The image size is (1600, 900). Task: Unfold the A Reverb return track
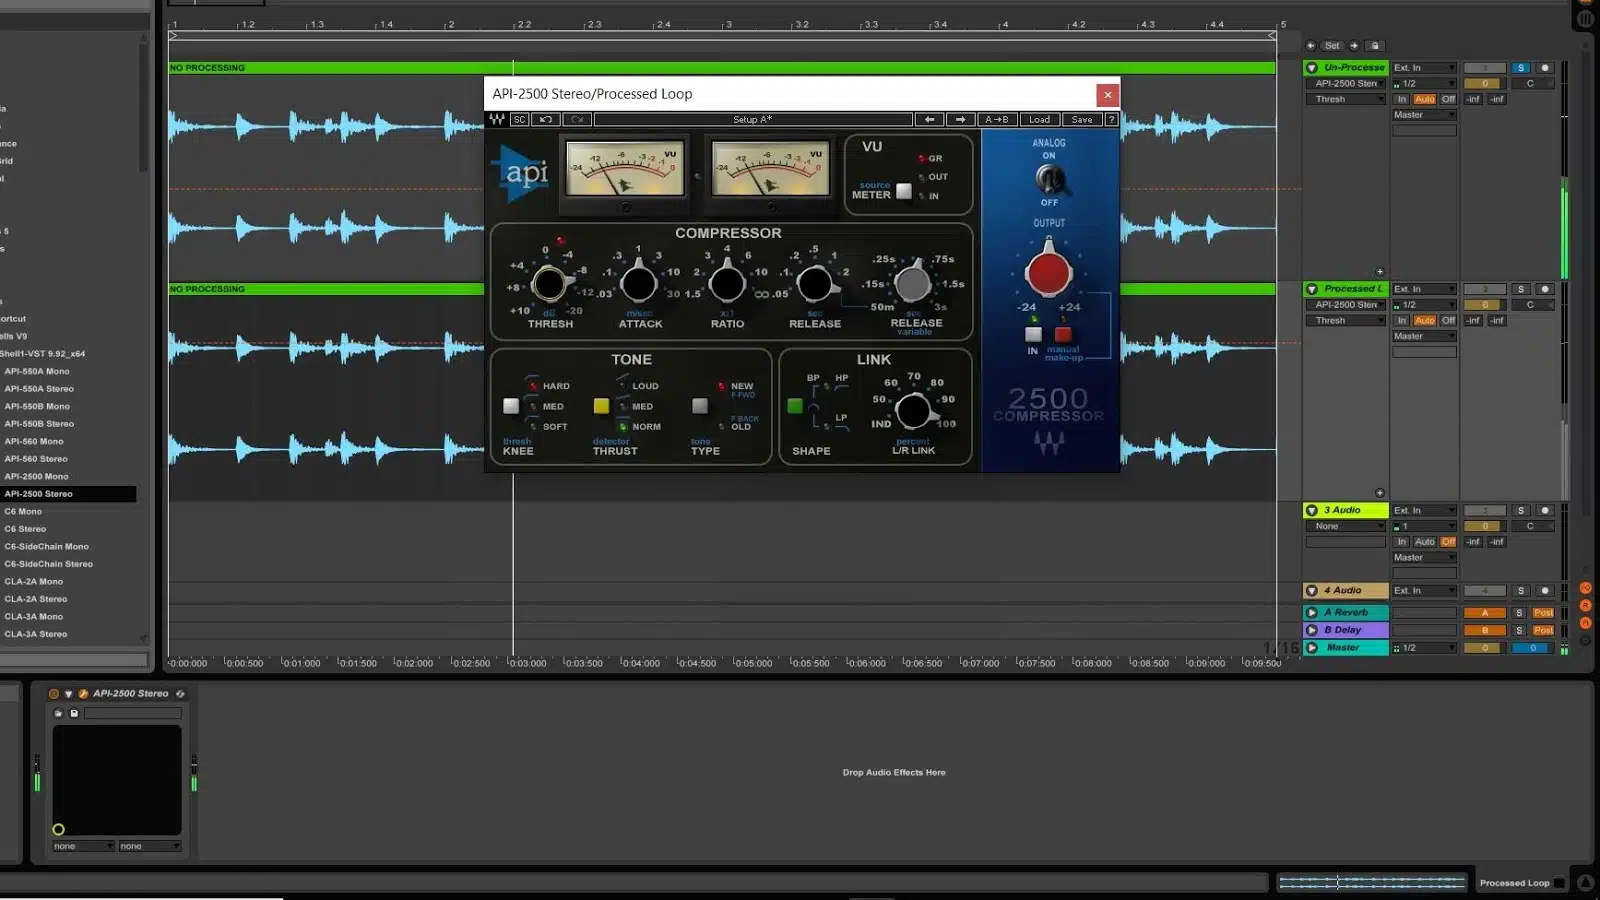coord(1312,613)
